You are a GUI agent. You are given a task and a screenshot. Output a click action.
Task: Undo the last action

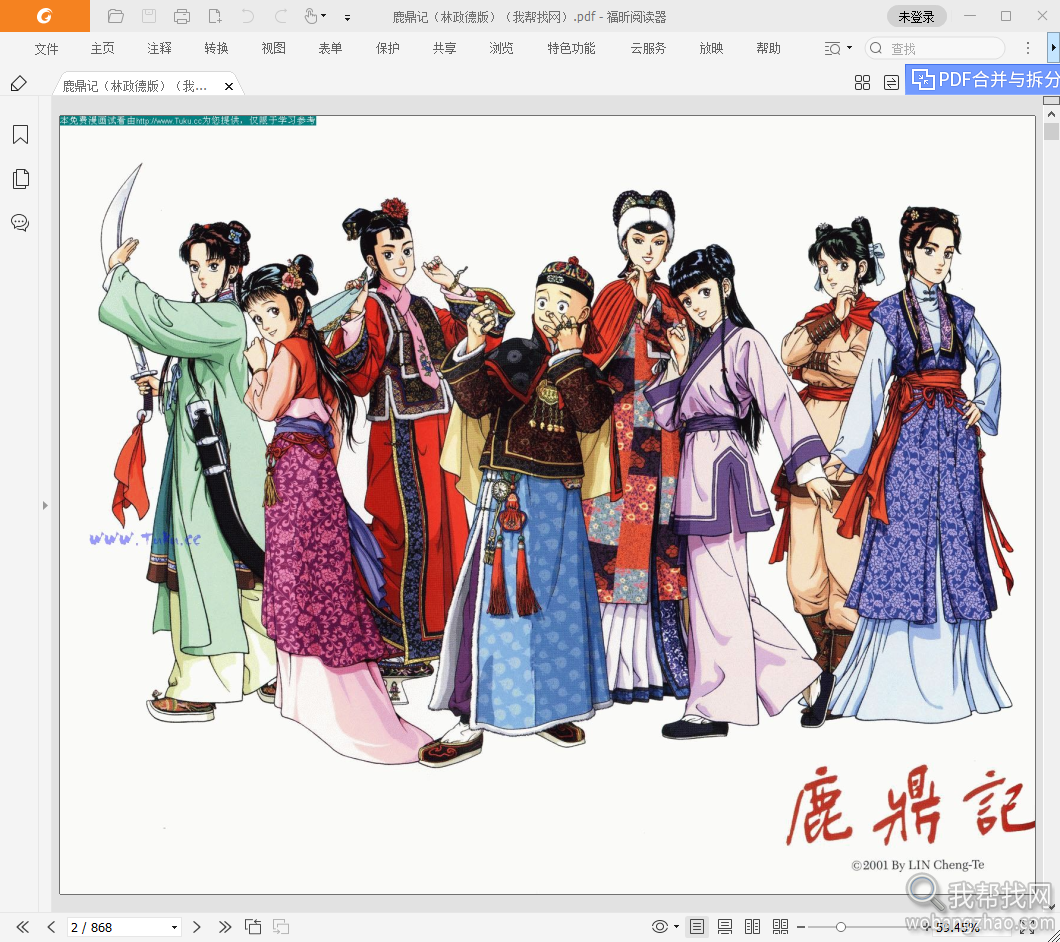[248, 16]
